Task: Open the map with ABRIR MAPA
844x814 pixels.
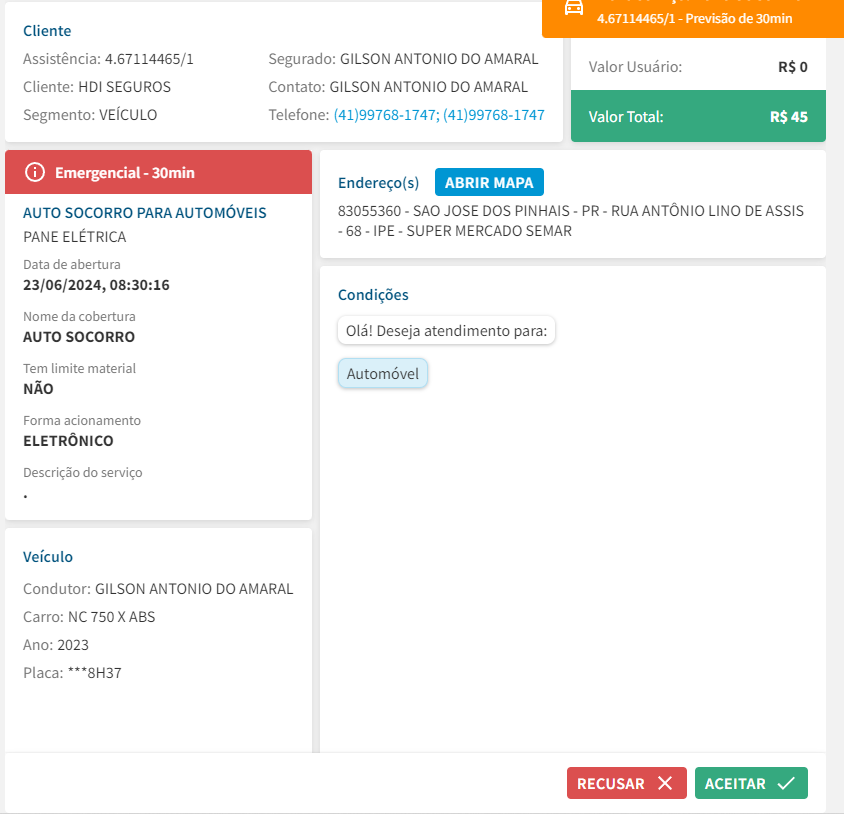Action: [x=489, y=183]
